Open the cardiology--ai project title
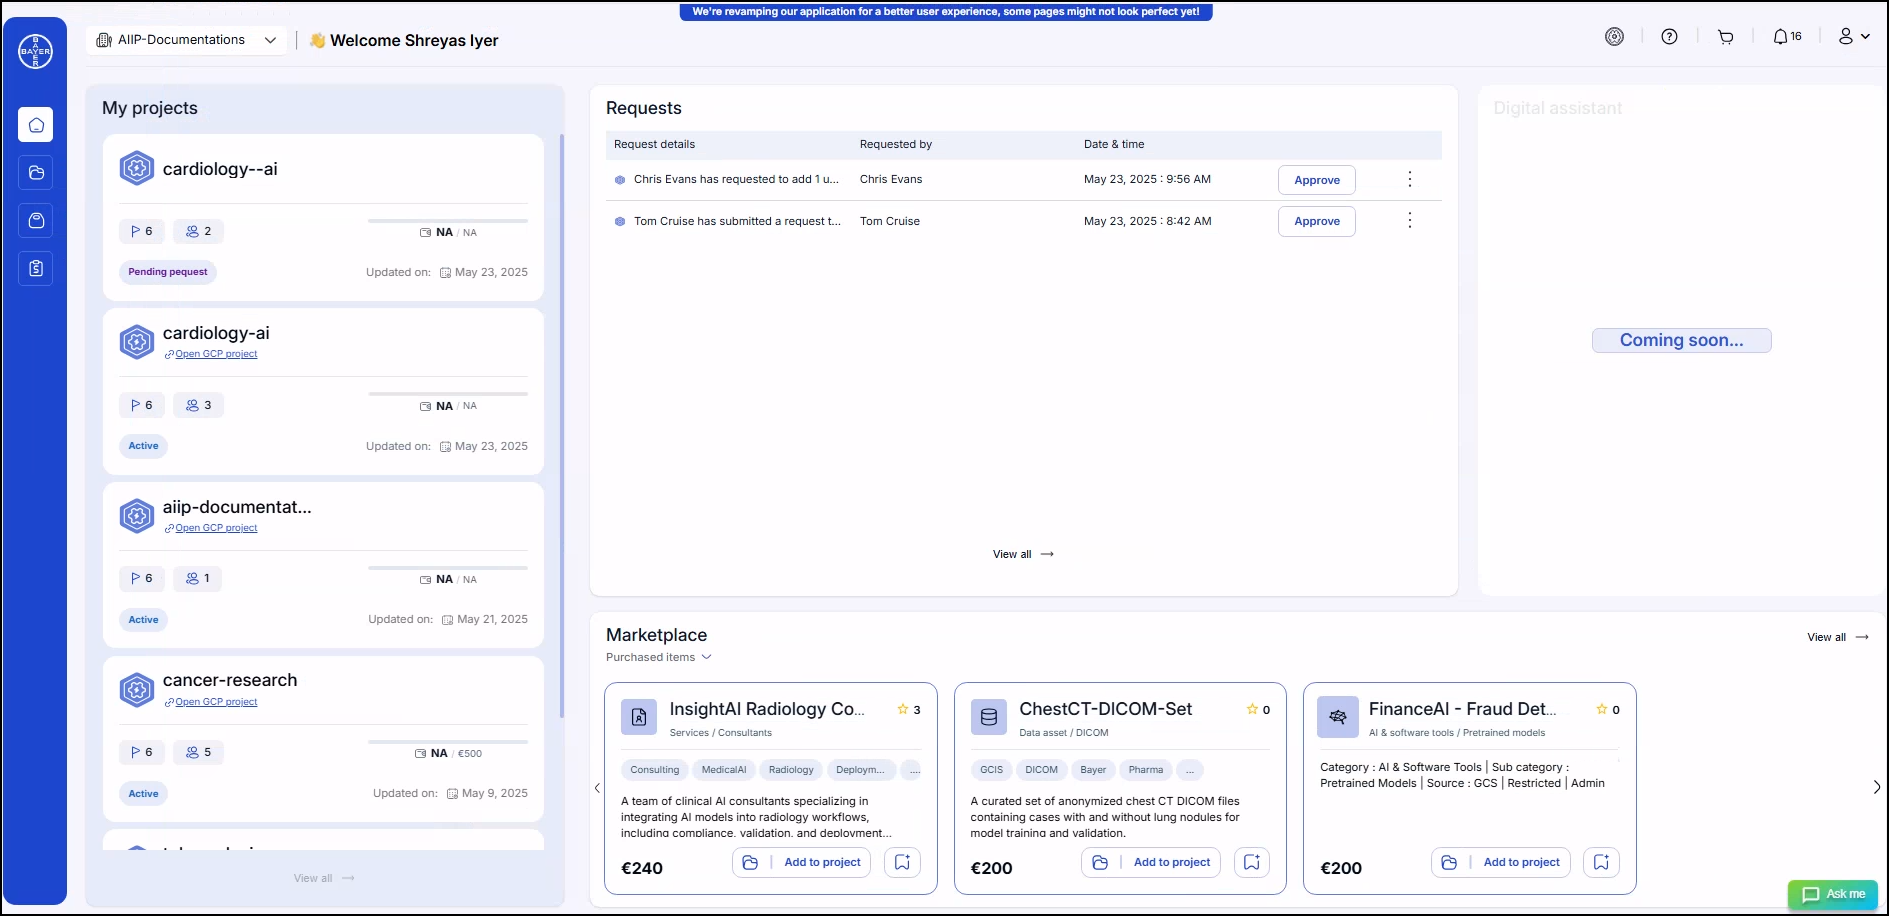The height and width of the screenshot is (916, 1889). pos(220,169)
